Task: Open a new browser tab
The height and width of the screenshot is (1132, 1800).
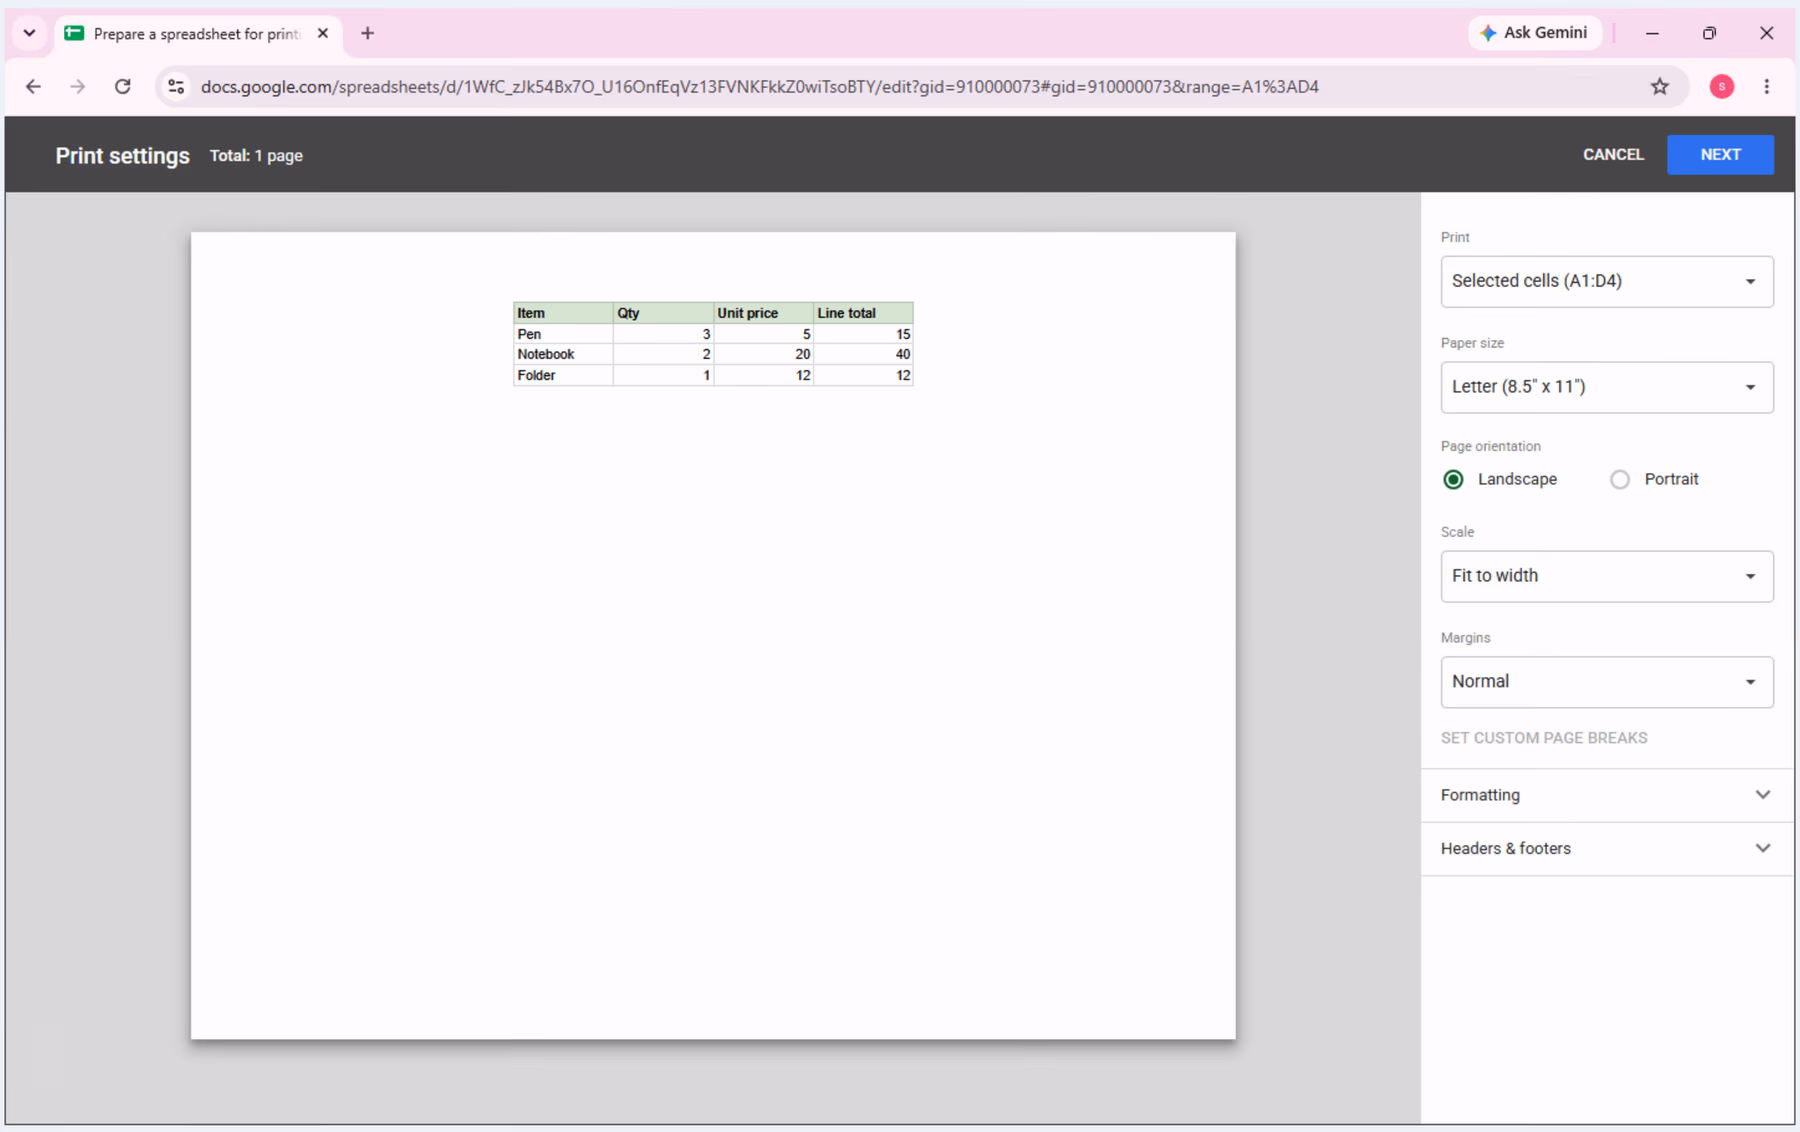Action: pos(367,34)
